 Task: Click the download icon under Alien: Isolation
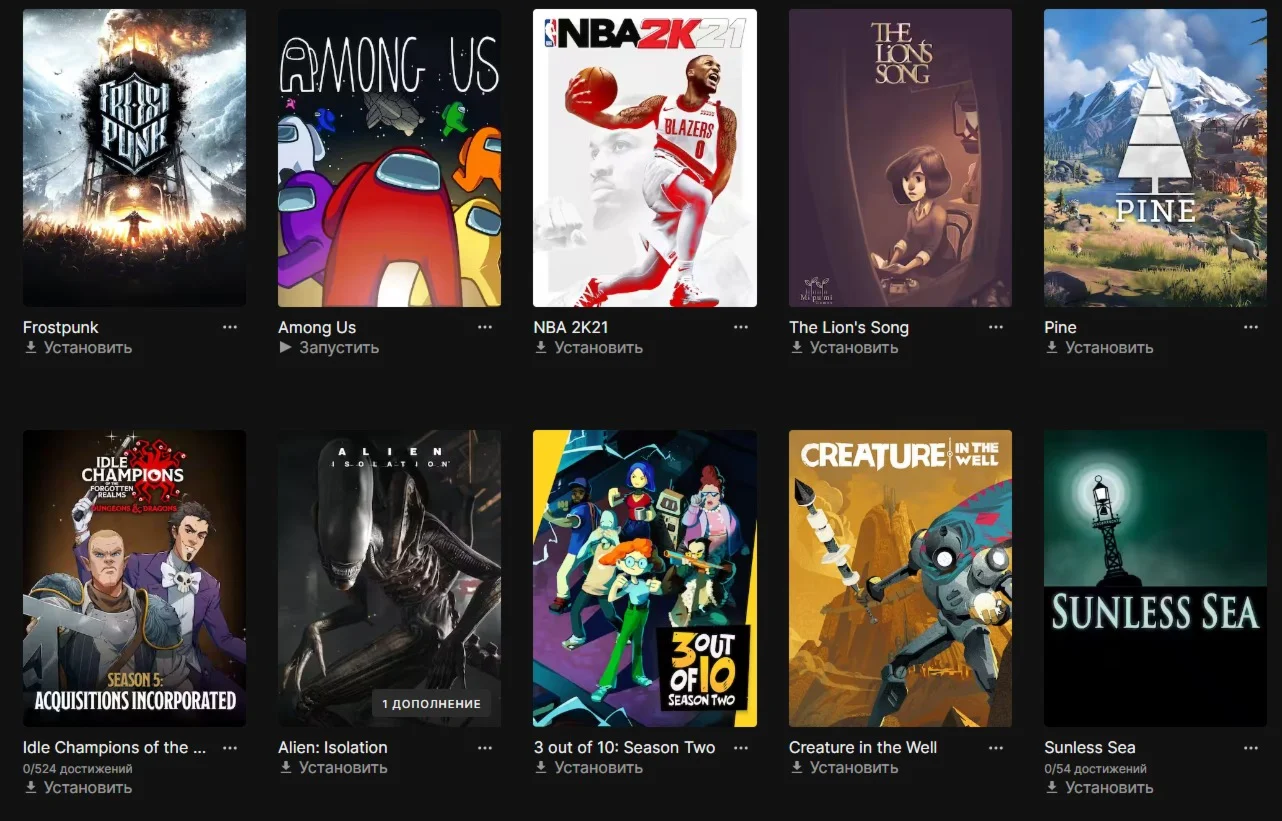click(285, 768)
